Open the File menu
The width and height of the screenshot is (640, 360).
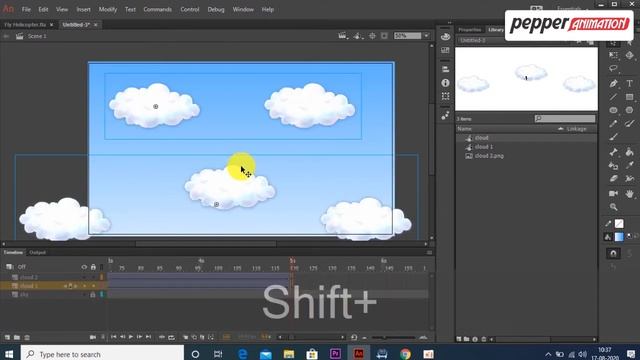click(26, 9)
